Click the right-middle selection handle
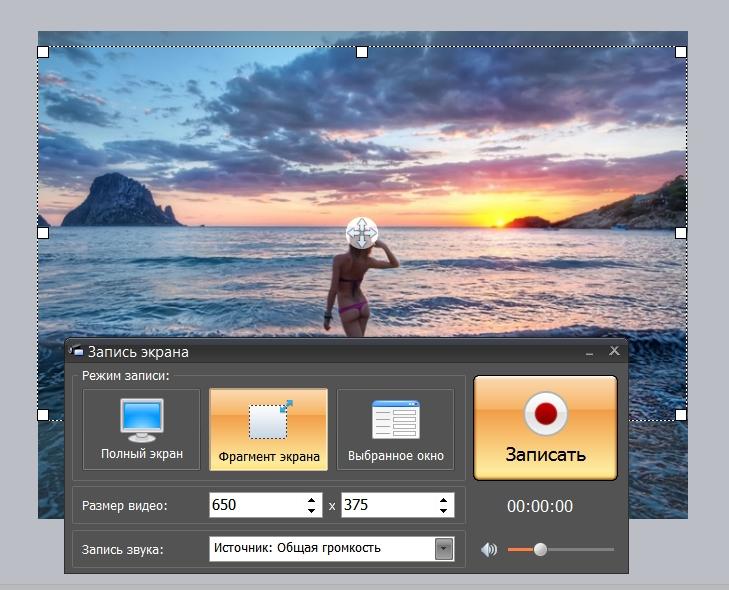The height and width of the screenshot is (590, 729). 681,232
